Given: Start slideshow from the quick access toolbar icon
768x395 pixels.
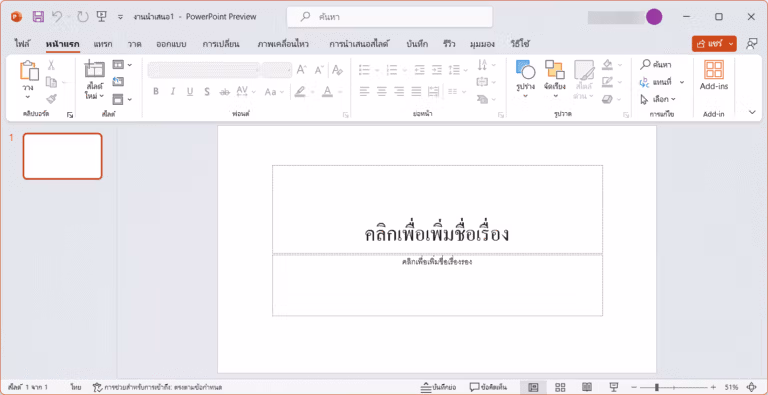Looking at the screenshot, I should coord(101,17).
